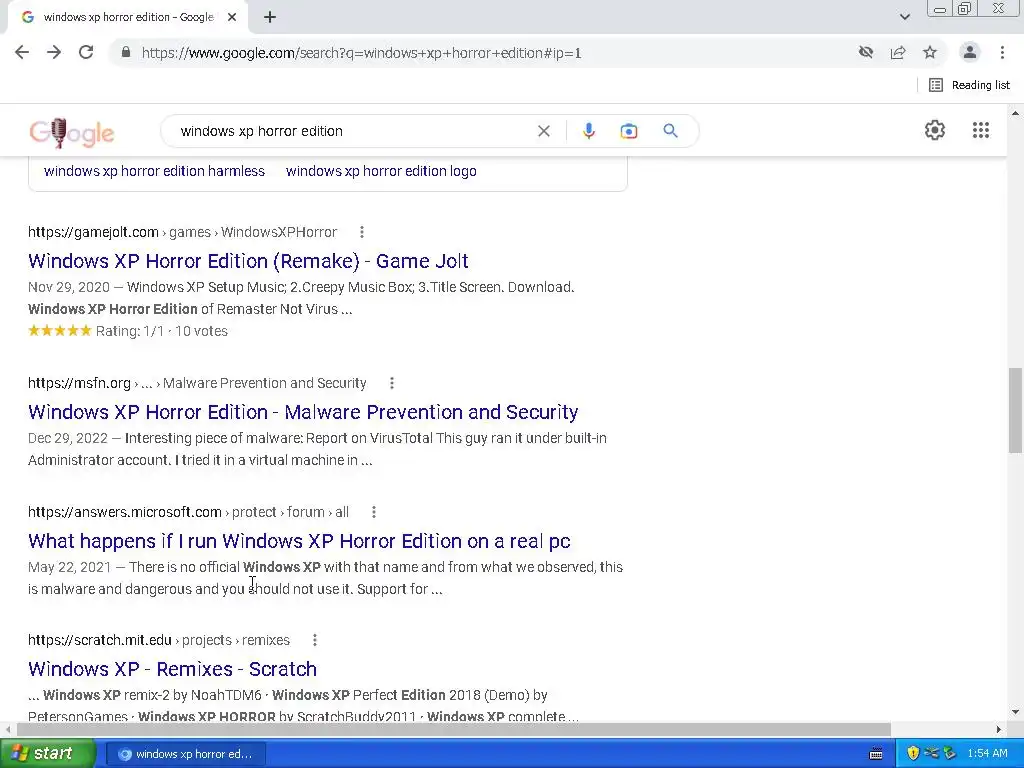Click the msfn.org breadcrumb URL
This screenshot has width=1024, height=768.
point(197,383)
